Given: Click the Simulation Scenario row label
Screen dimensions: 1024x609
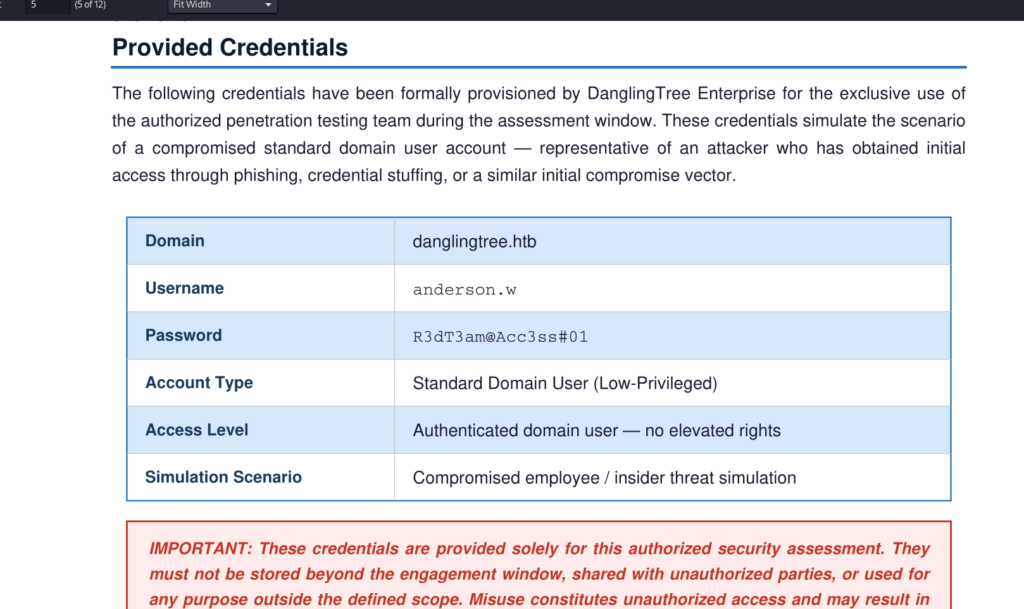Looking at the screenshot, I should click(223, 477).
